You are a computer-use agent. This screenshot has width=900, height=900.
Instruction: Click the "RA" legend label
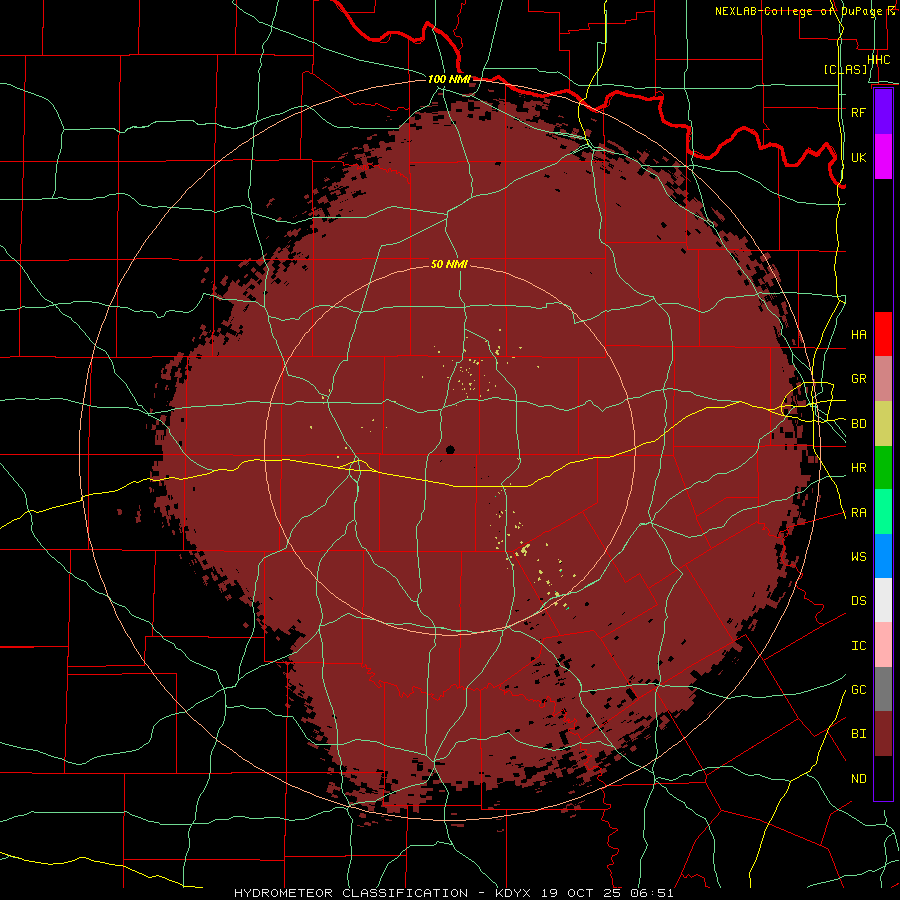coord(858,513)
